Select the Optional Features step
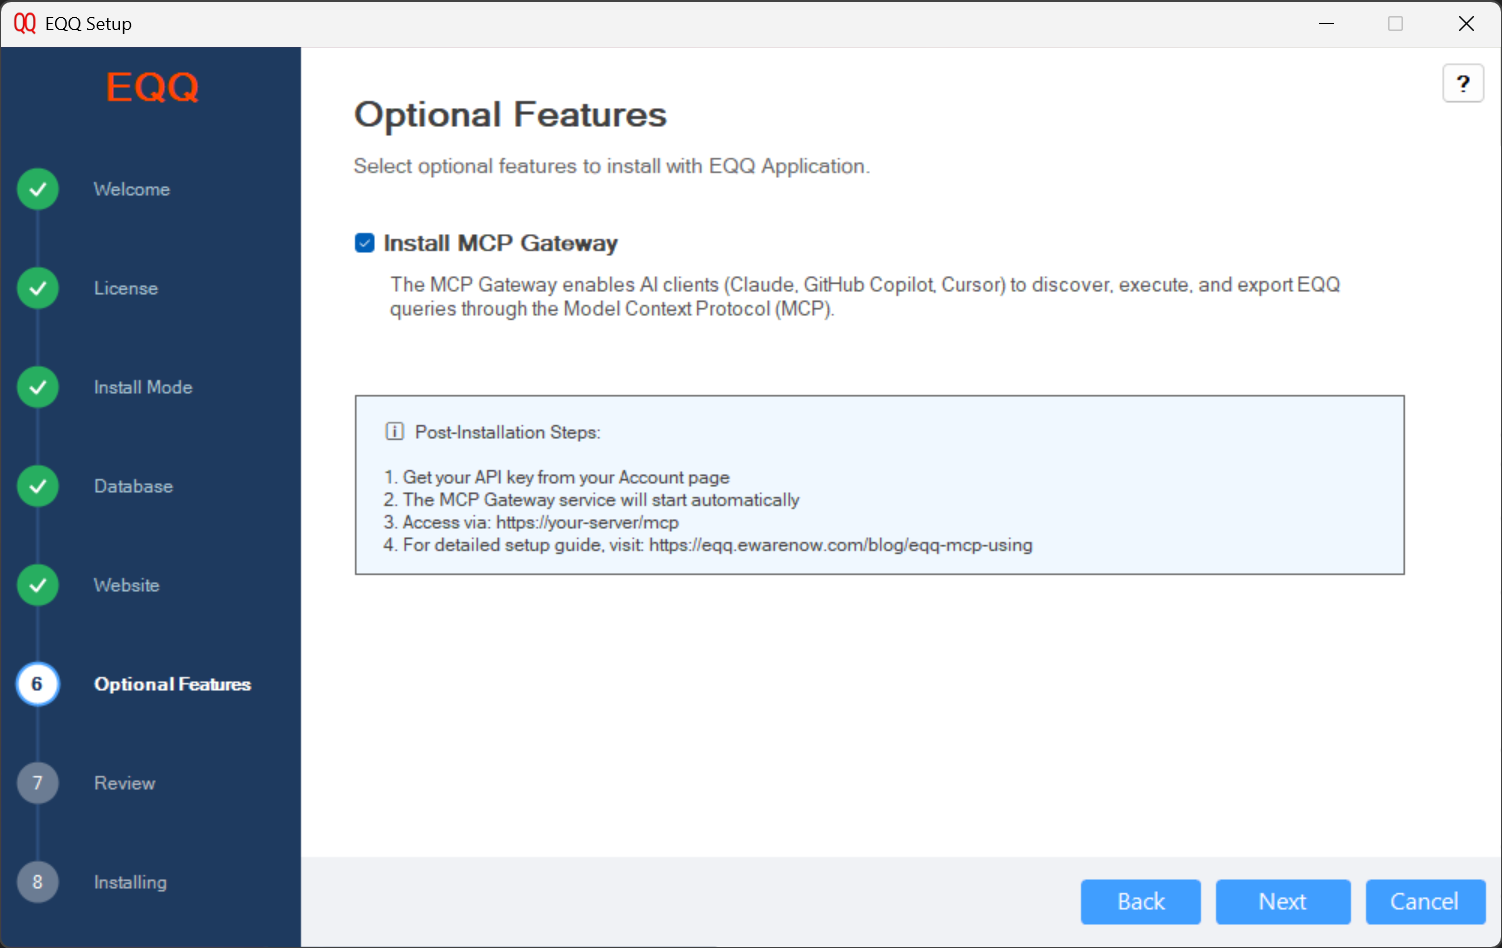The width and height of the screenshot is (1502, 948). [x=172, y=684]
